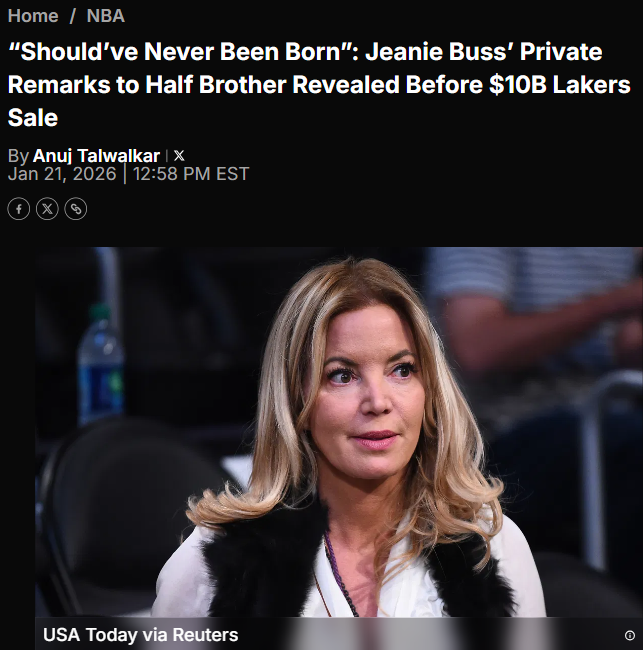The image size is (643, 650).
Task: Go to Home breadcrumb link
Action: (x=33, y=16)
